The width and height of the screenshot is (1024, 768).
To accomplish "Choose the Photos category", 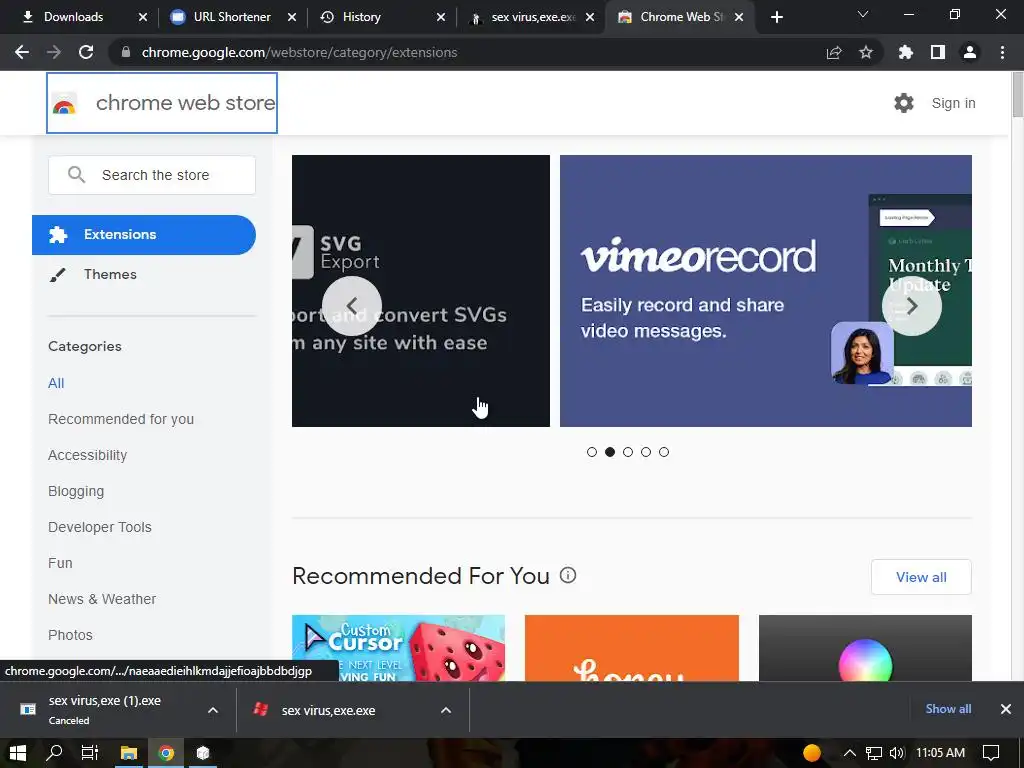I will [x=71, y=635].
